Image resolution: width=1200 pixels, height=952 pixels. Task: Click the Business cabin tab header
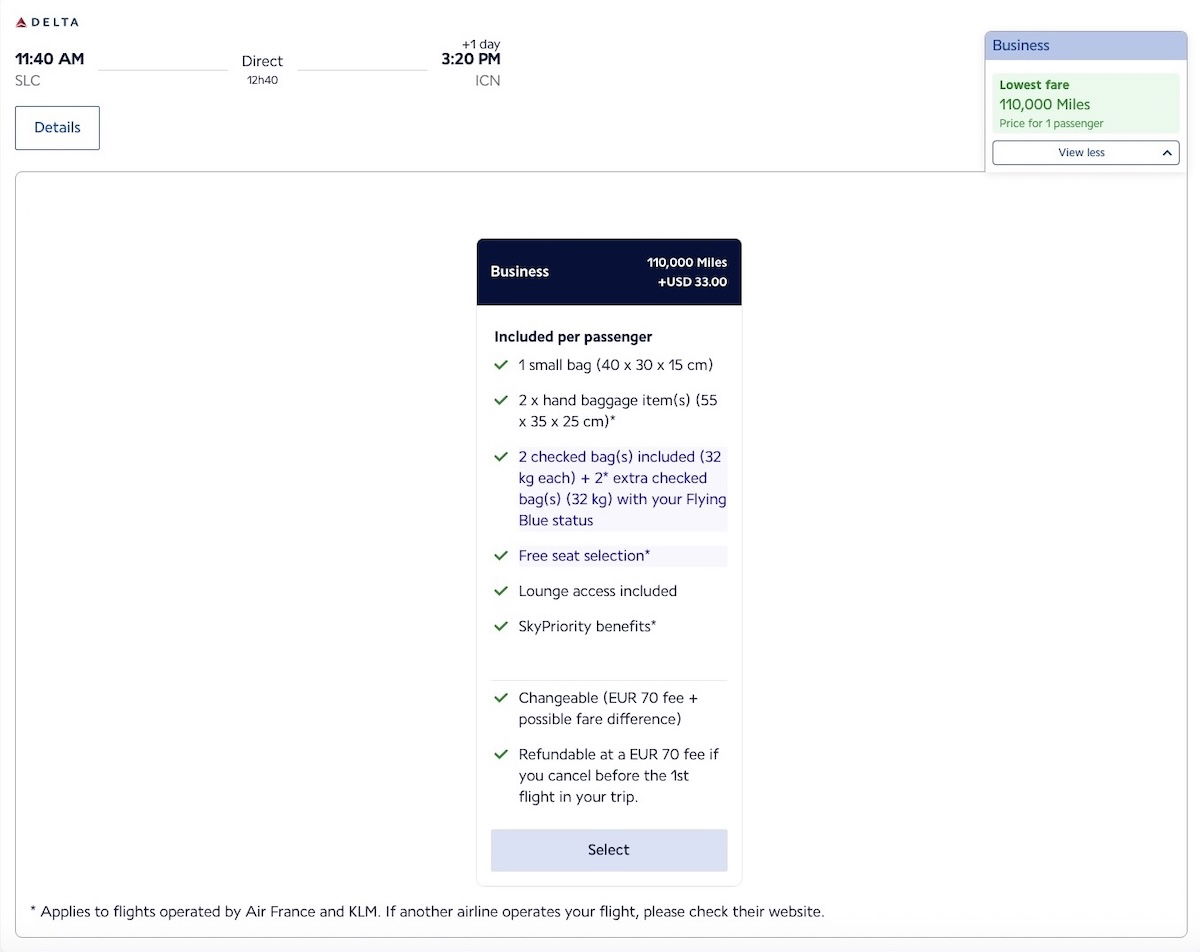point(1086,46)
